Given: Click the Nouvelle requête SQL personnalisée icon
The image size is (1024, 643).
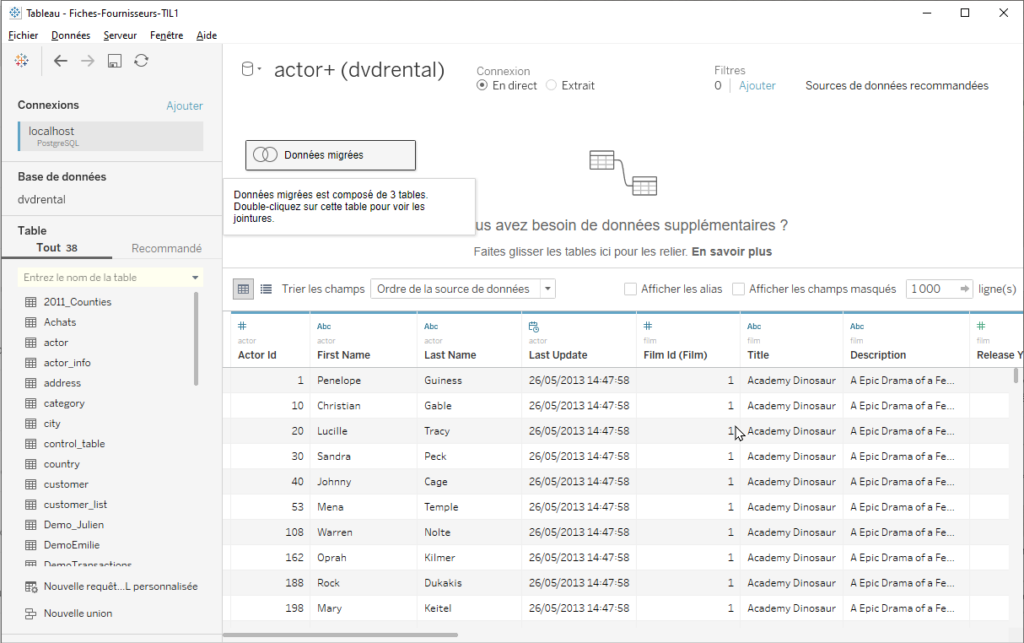Looking at the screenshot, I should coord(31,586).
